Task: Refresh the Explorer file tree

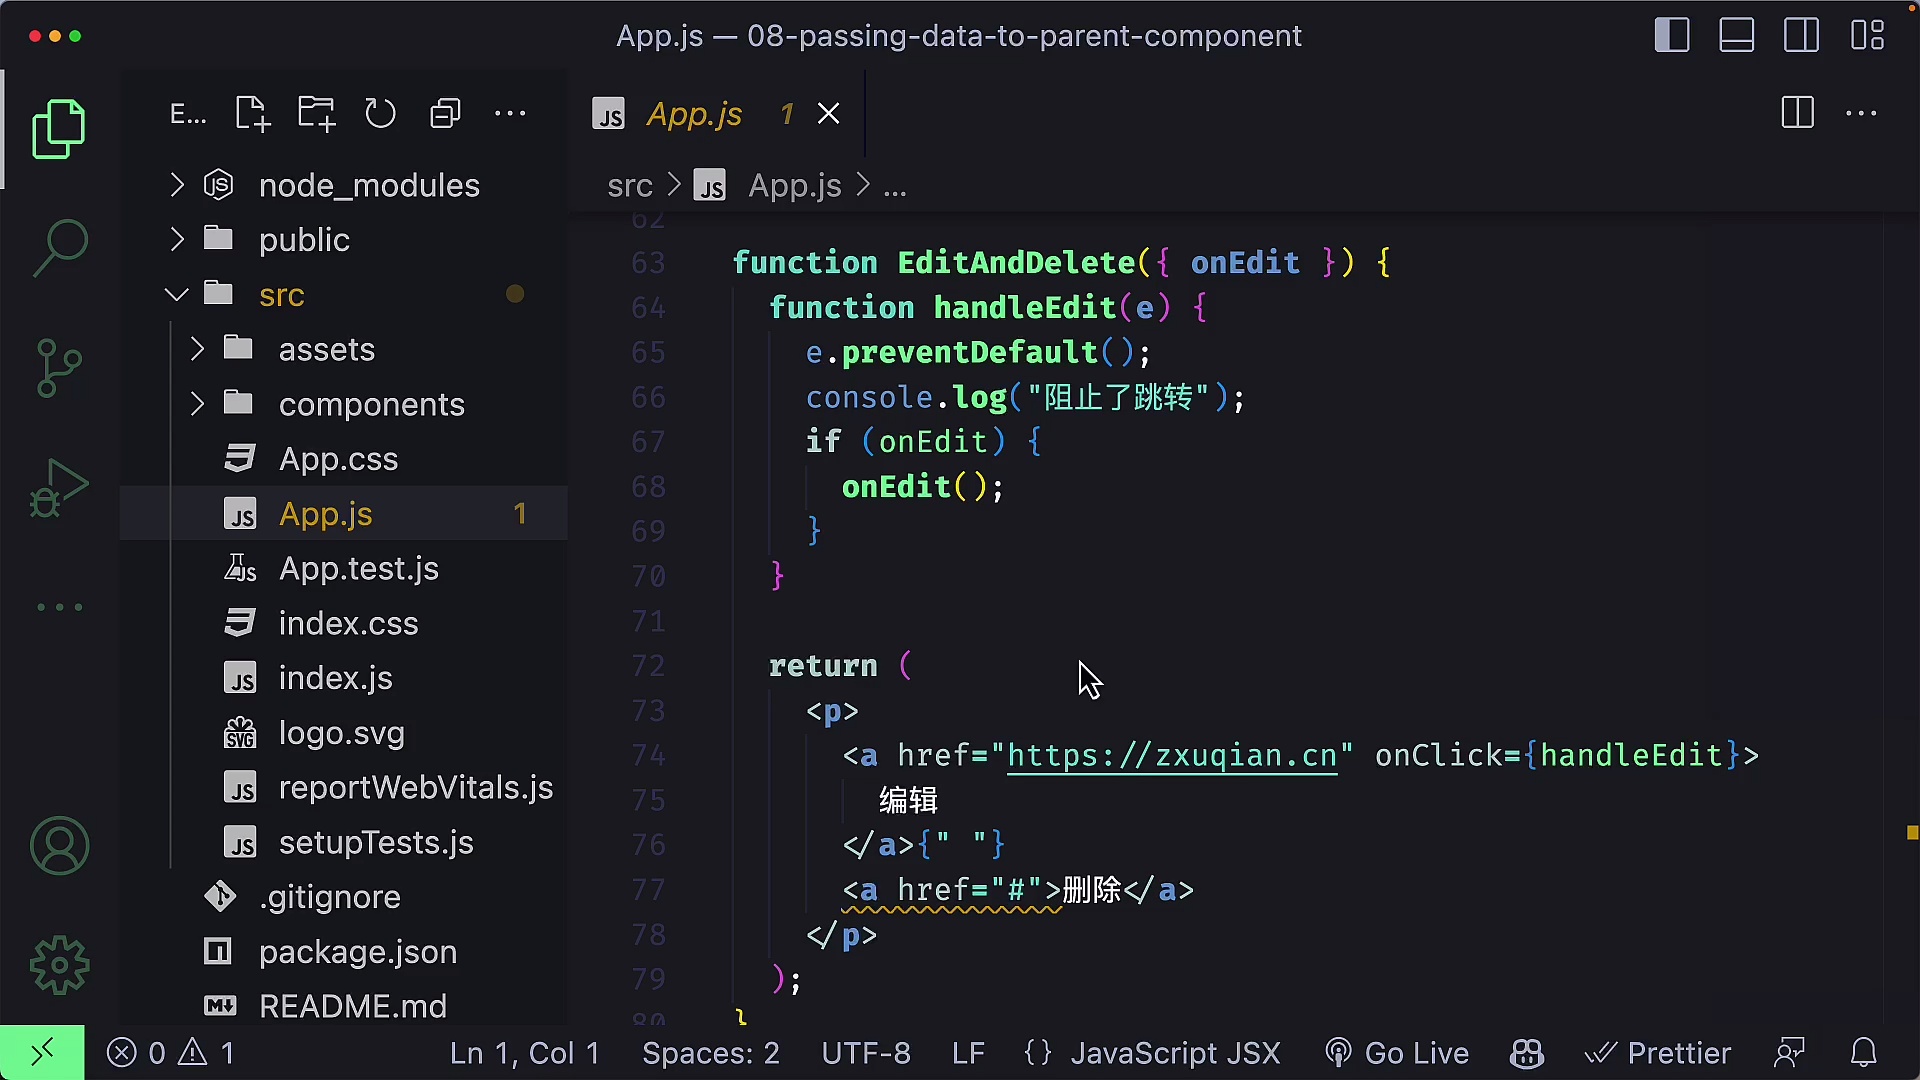Action: [x=380, y=112]
